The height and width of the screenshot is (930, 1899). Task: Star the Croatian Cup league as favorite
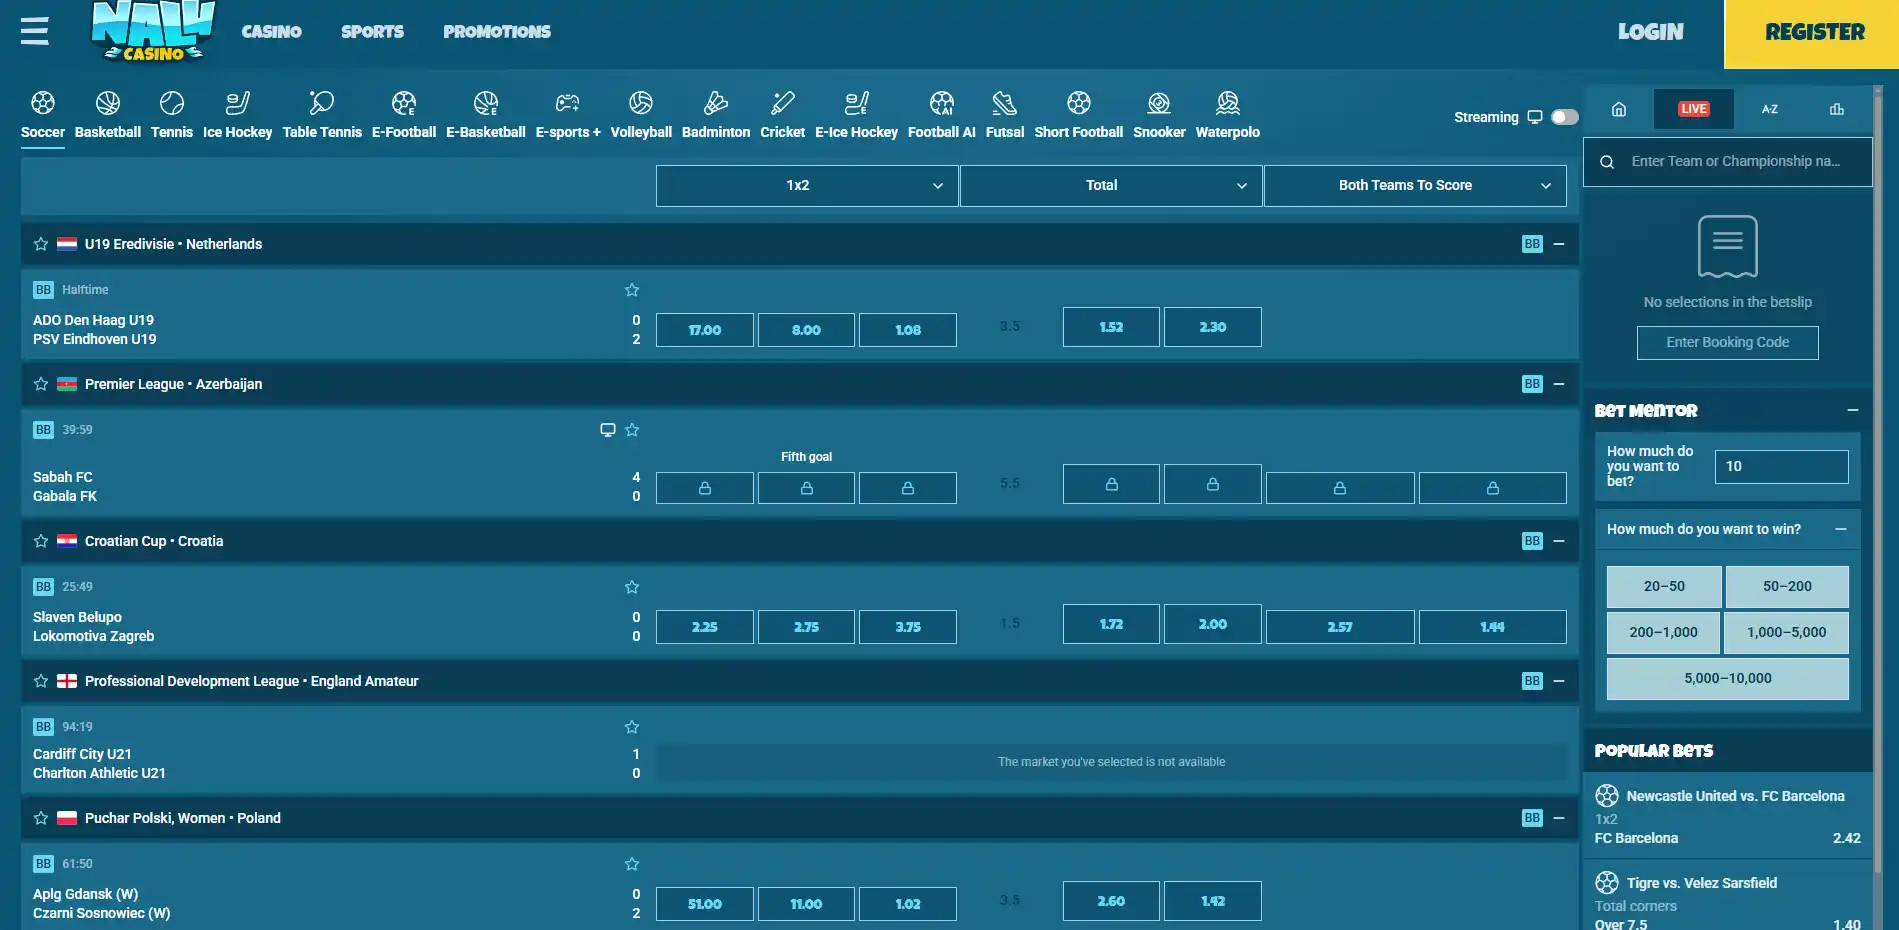(x=41, y=541)
